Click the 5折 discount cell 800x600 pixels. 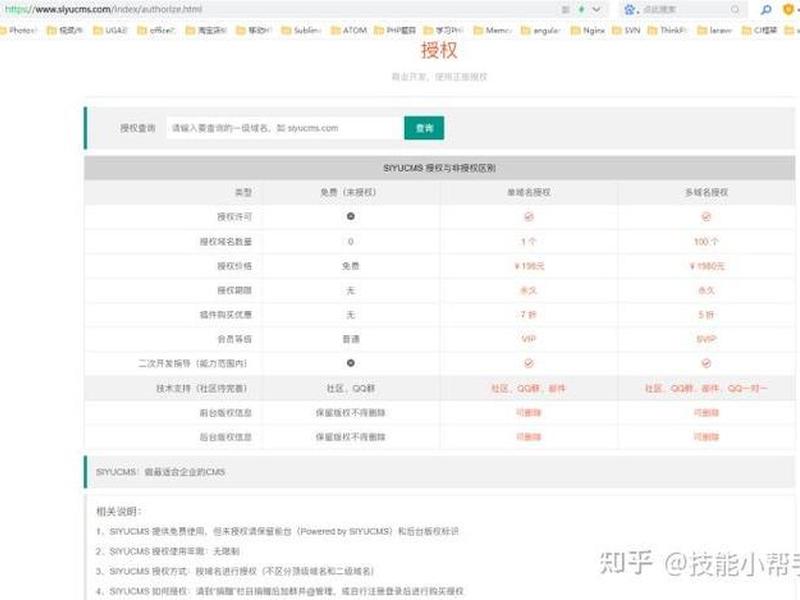(706, 314)
